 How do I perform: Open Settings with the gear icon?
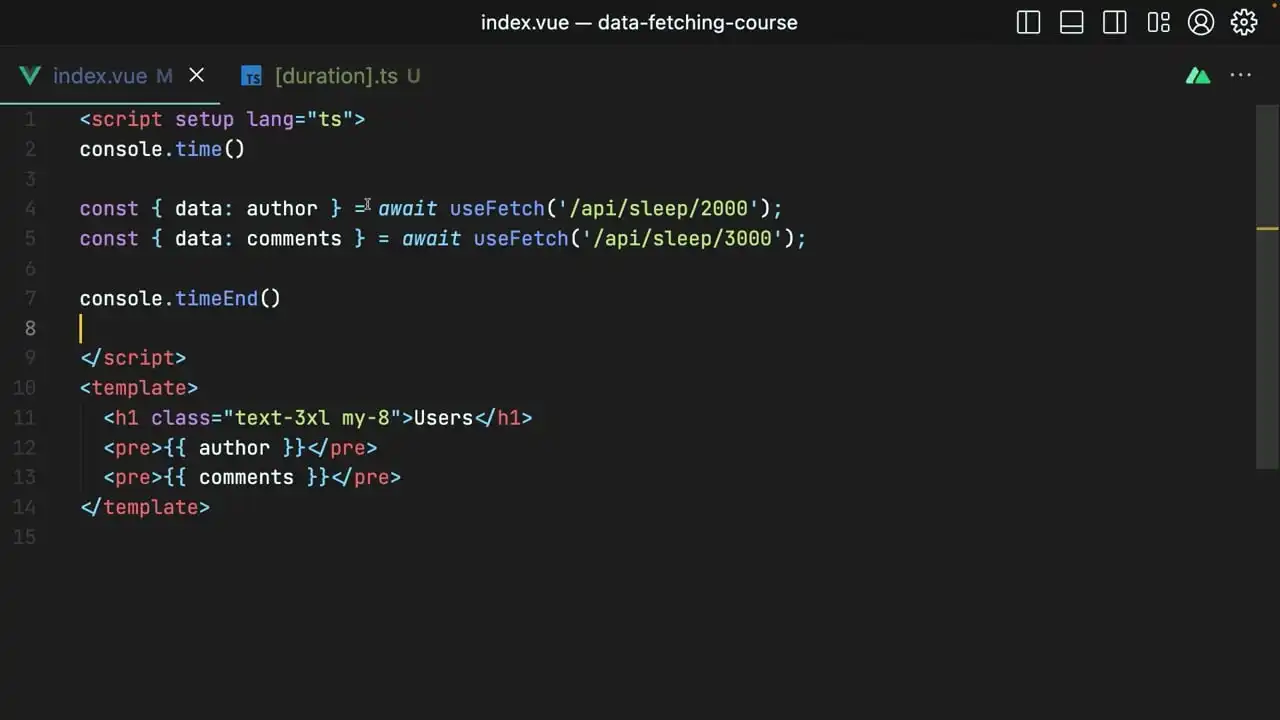1243,22
